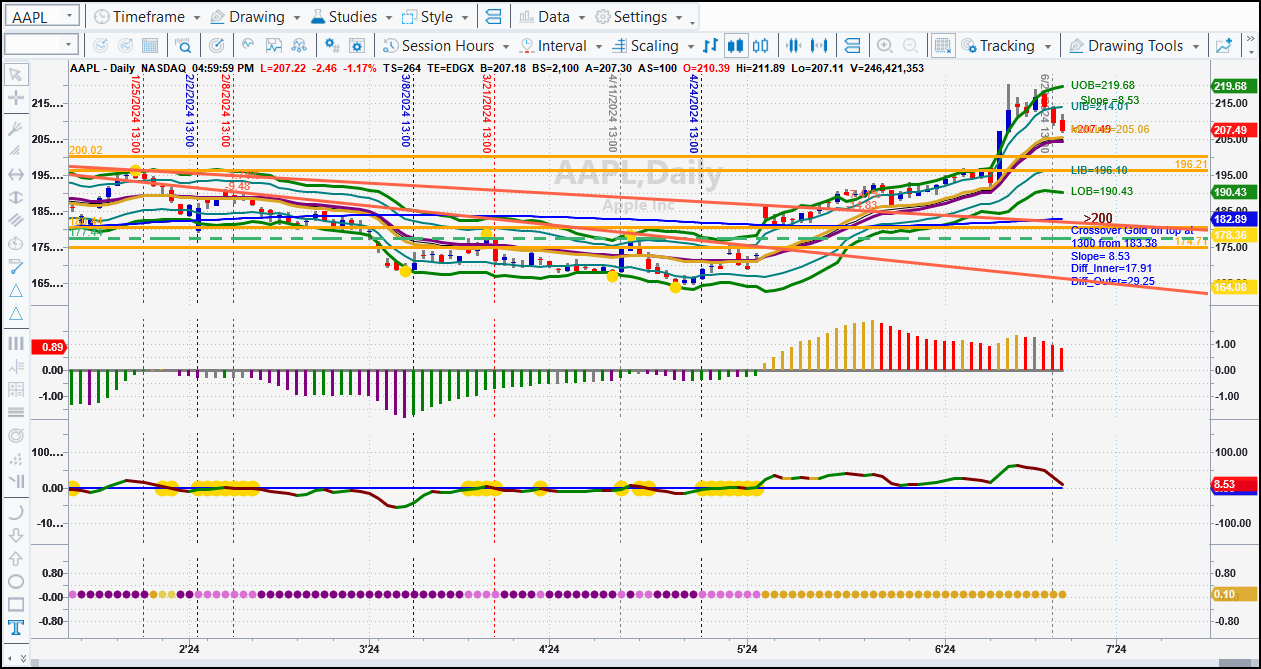Open the Timeframe menu
Screen dimensions: 1261x669
point(138,17)
